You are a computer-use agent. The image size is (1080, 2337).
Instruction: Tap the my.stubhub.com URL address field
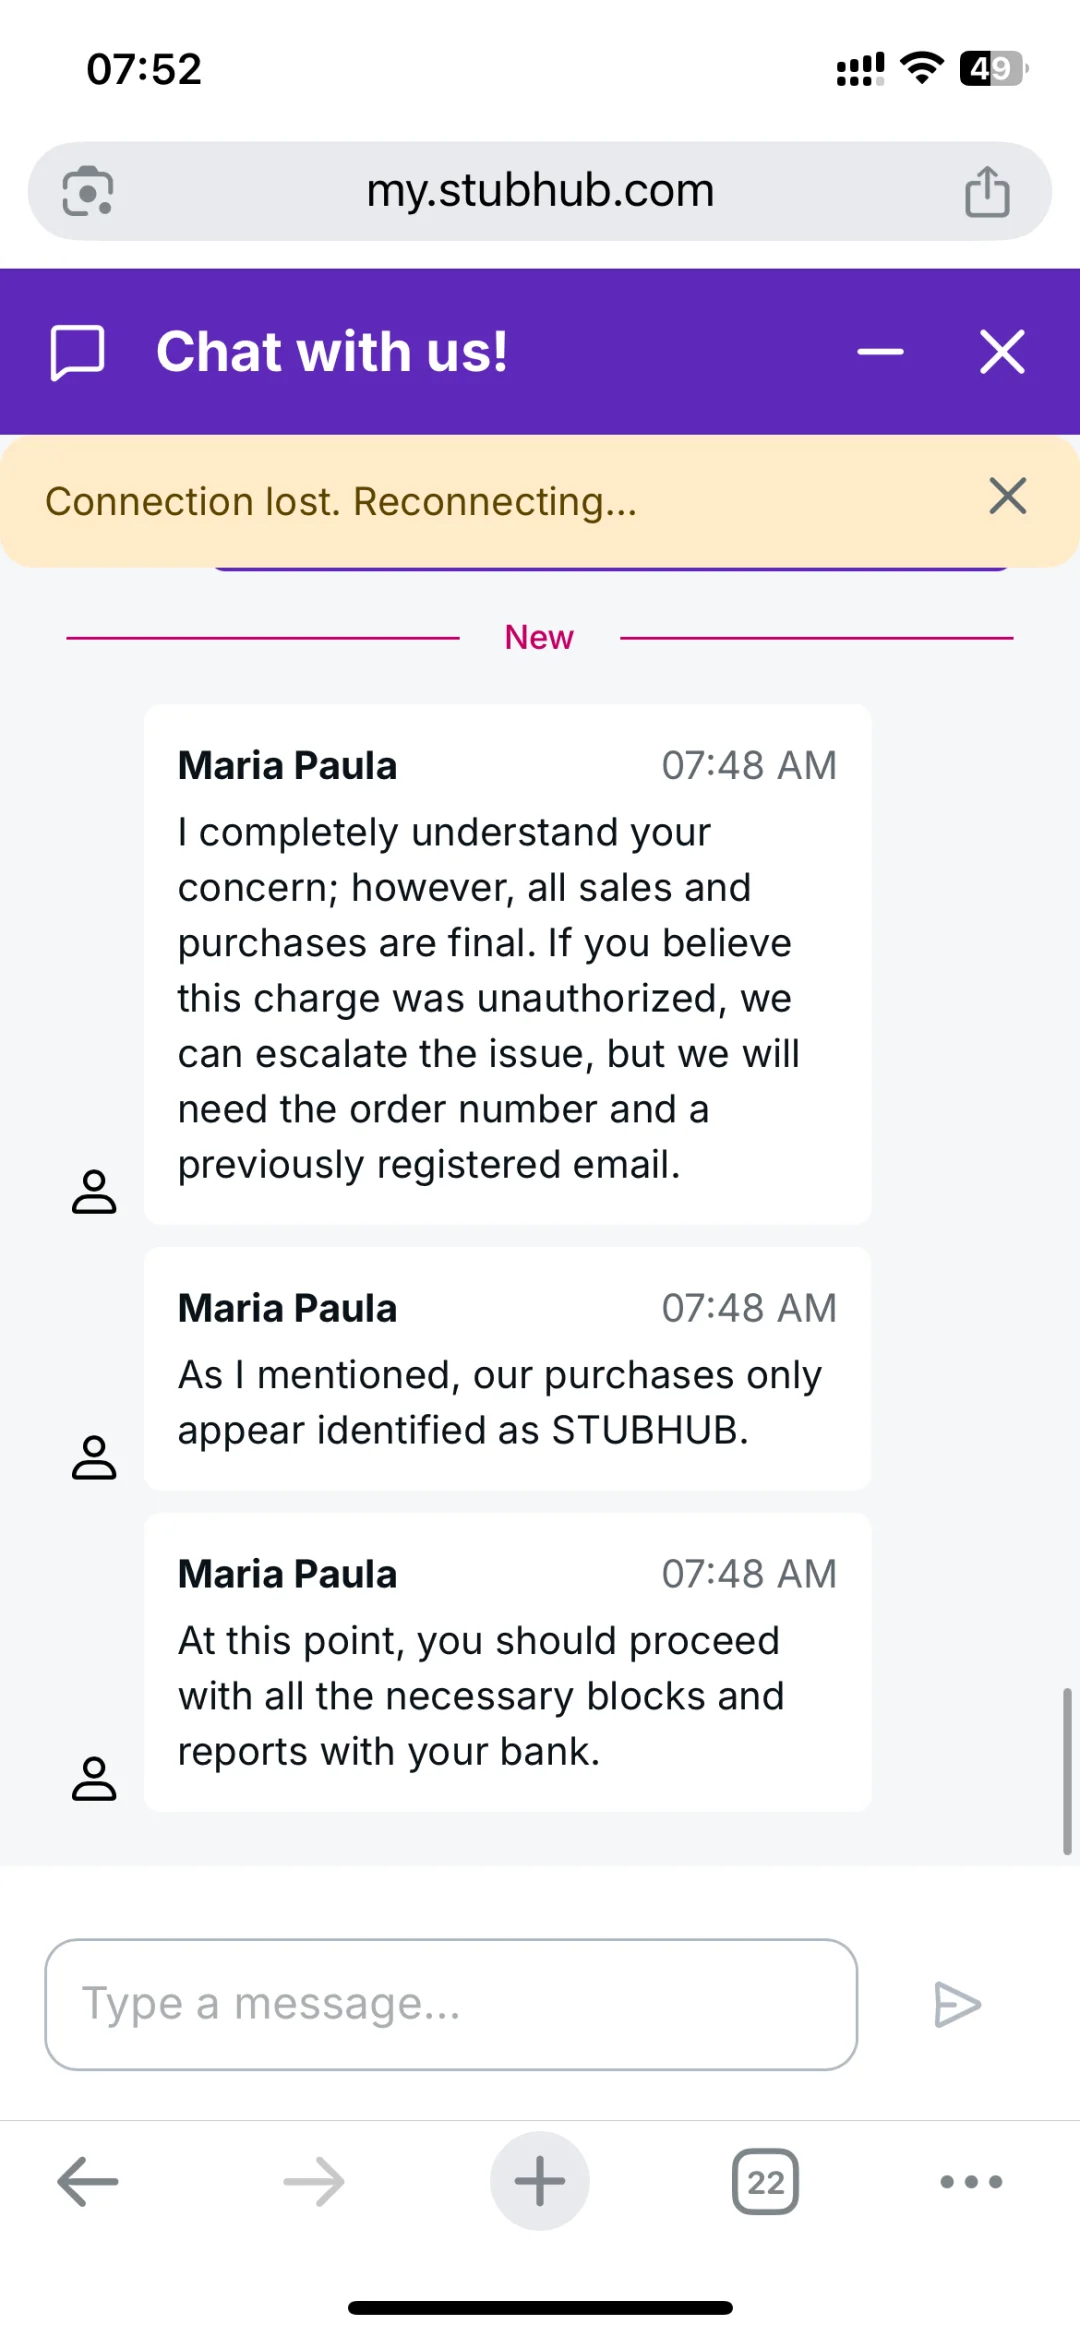(540, 191)
